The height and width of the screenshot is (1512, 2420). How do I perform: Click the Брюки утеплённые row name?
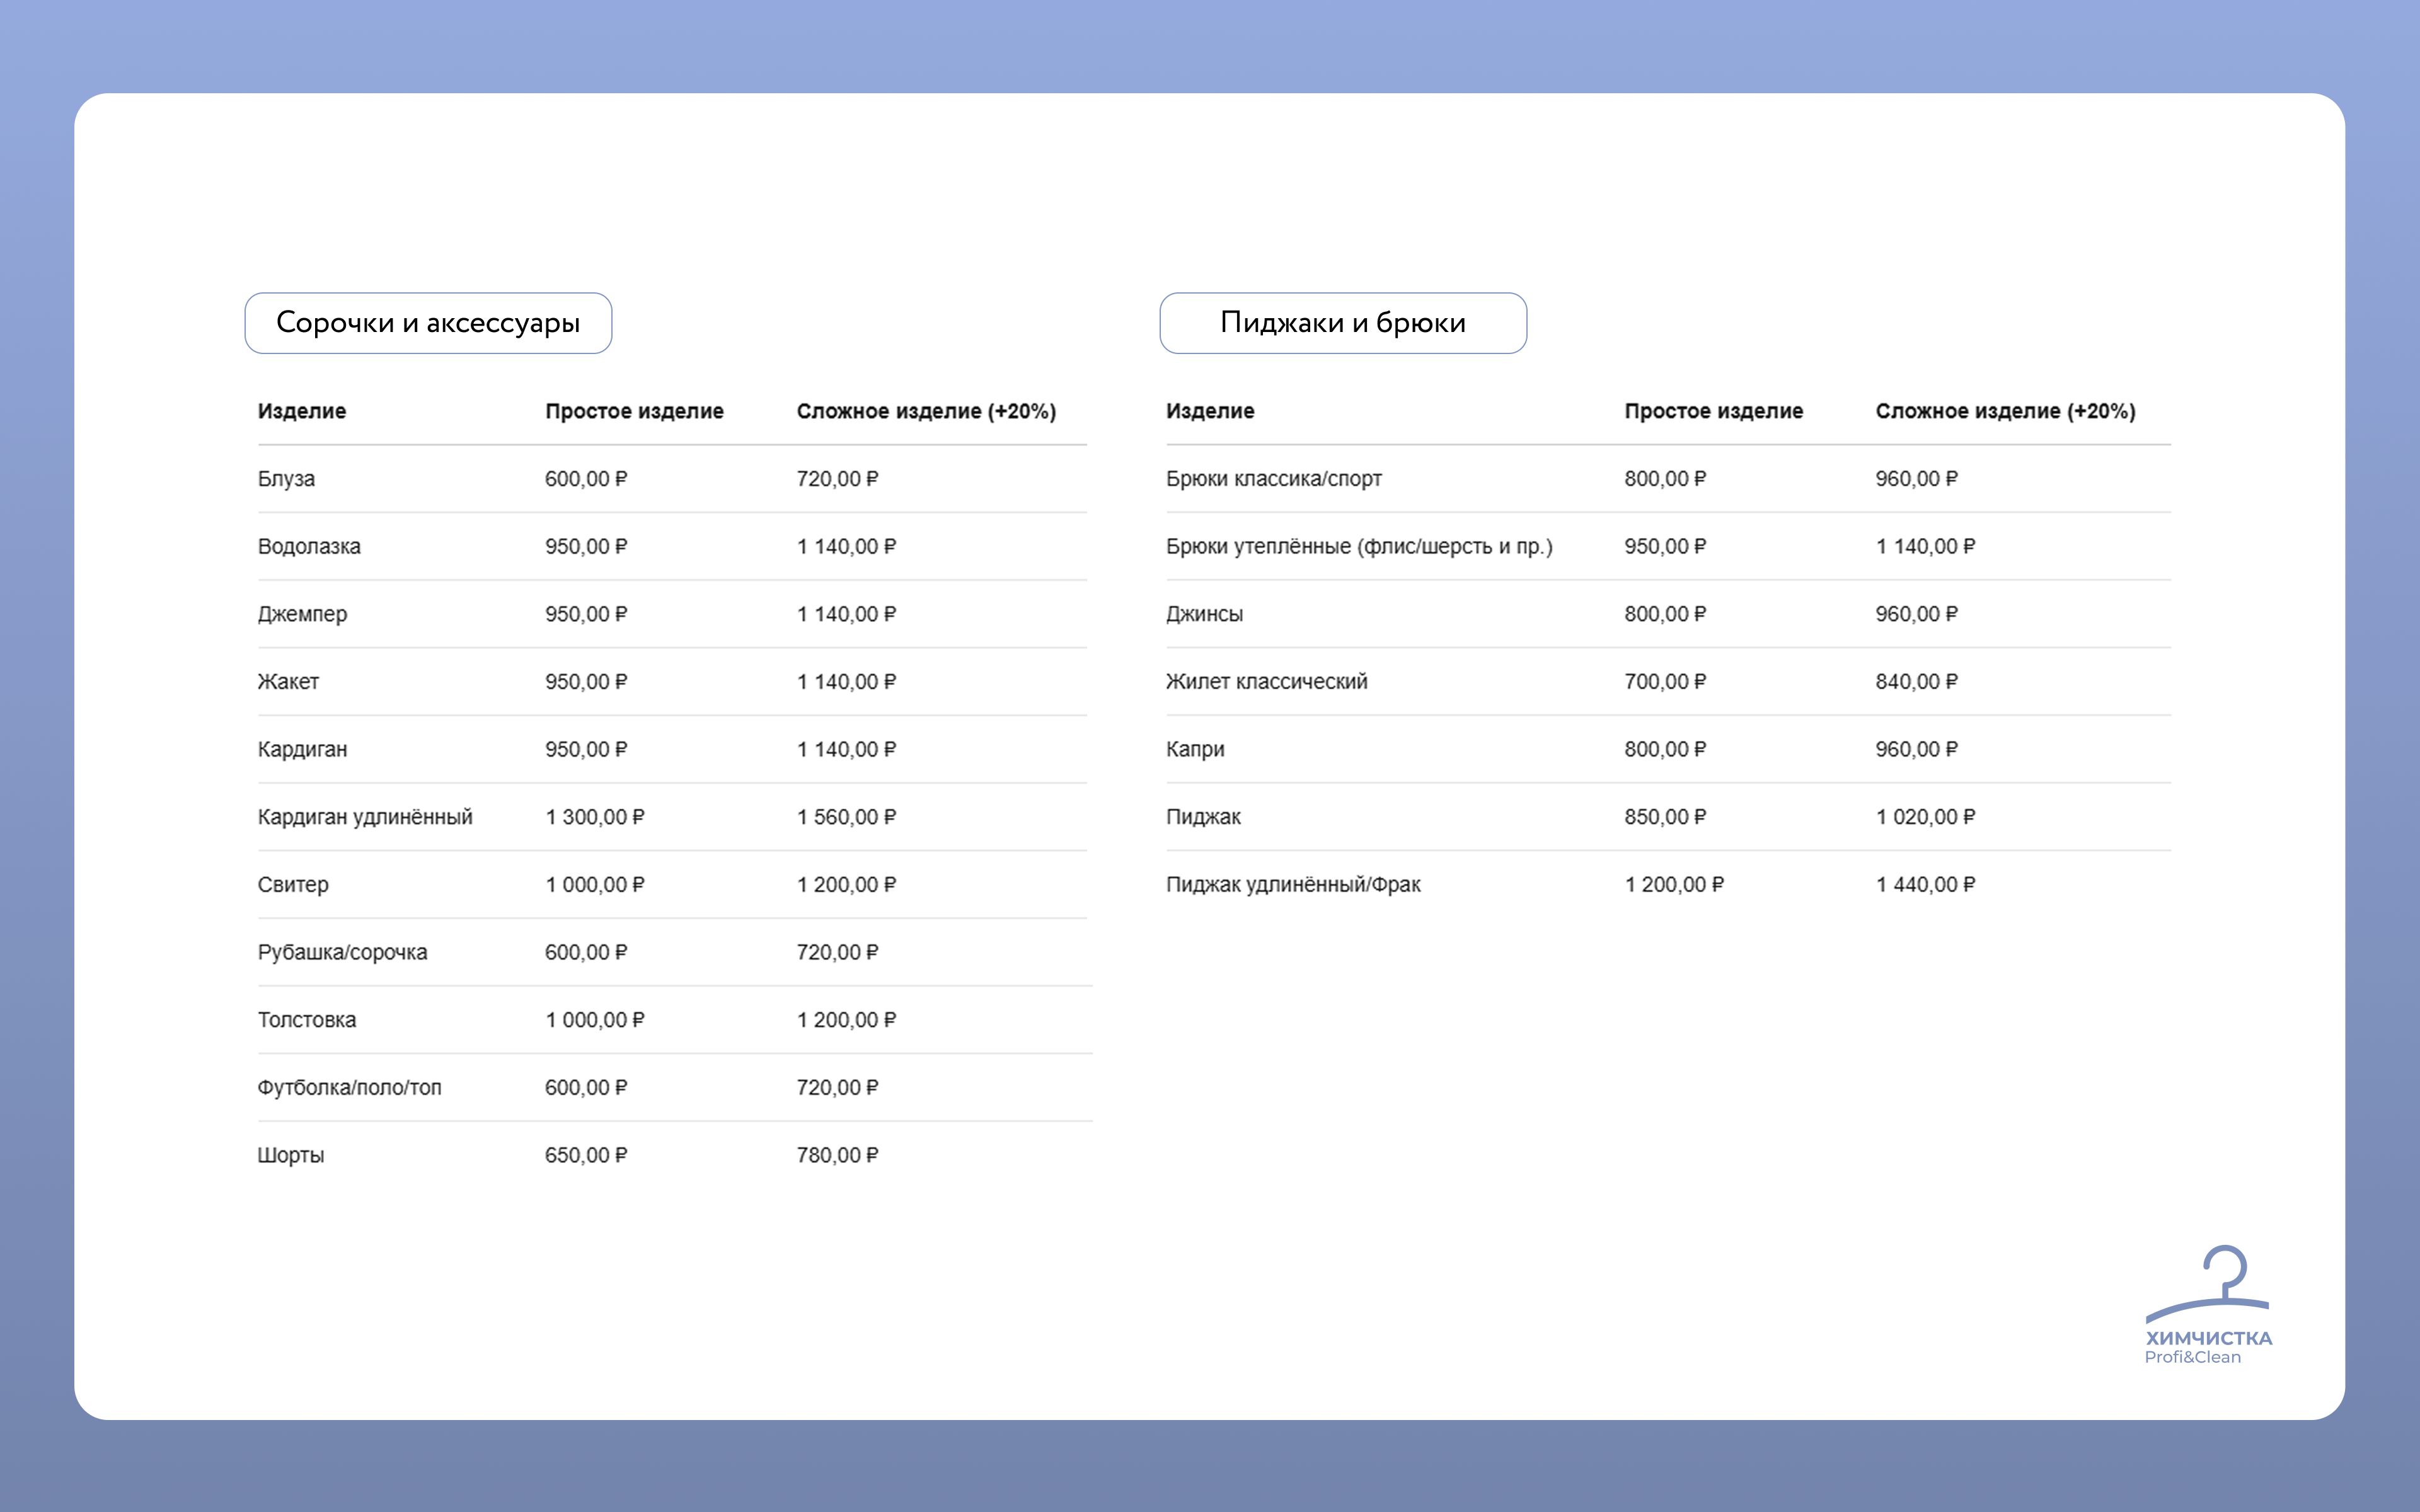(1358, 547)
